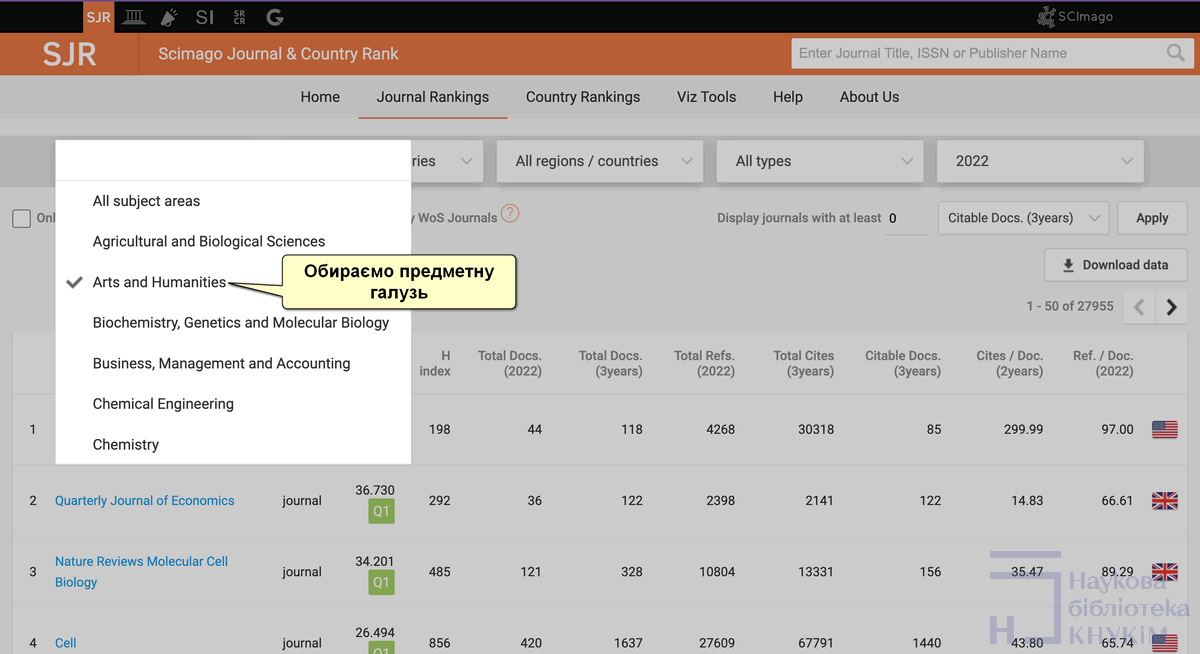The width and height of the screenshot is (1200, 654).
Task: Open the institutions building icon in top bar
Action: coord(132,17)
